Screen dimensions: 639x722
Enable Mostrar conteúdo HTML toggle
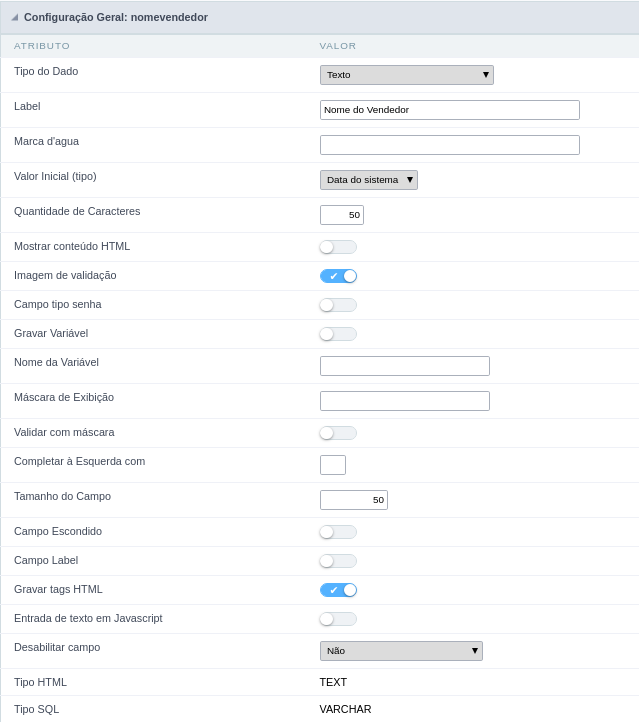point(338,247)
